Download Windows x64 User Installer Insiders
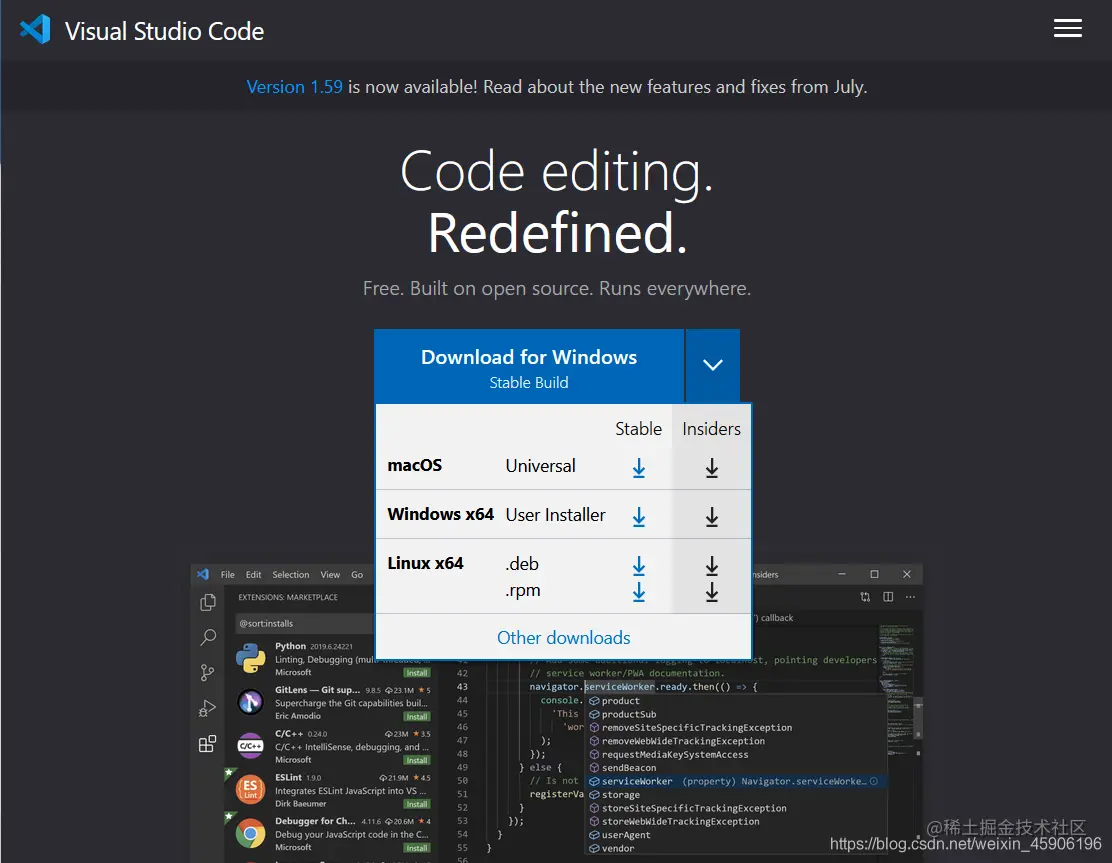Viewport: 1112px width, 863px height. point(711,517)
